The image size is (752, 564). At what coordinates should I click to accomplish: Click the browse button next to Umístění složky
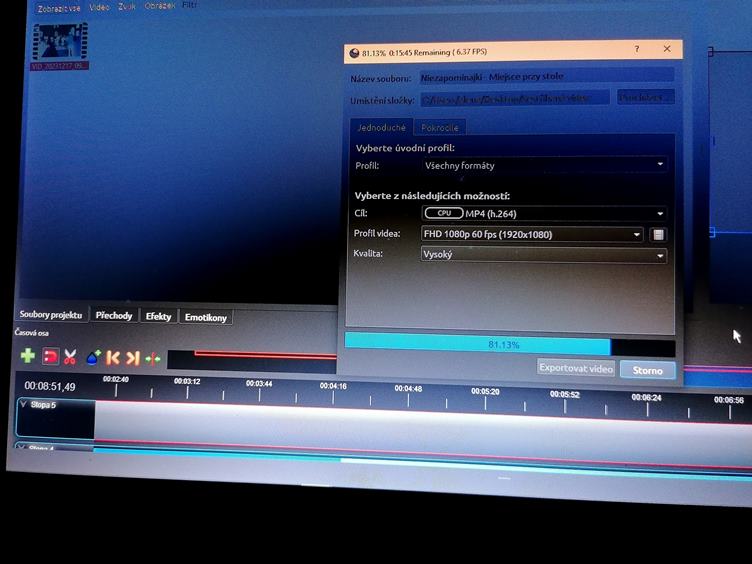pos(646,97)
